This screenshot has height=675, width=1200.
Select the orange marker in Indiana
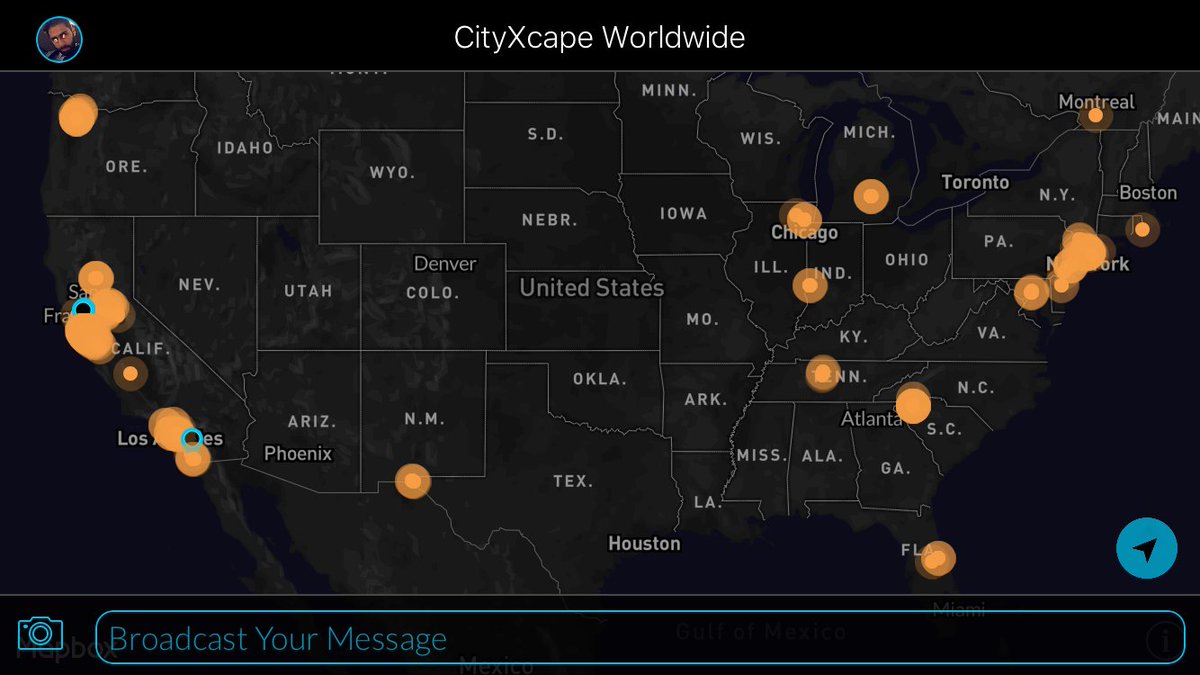(810, 286)
